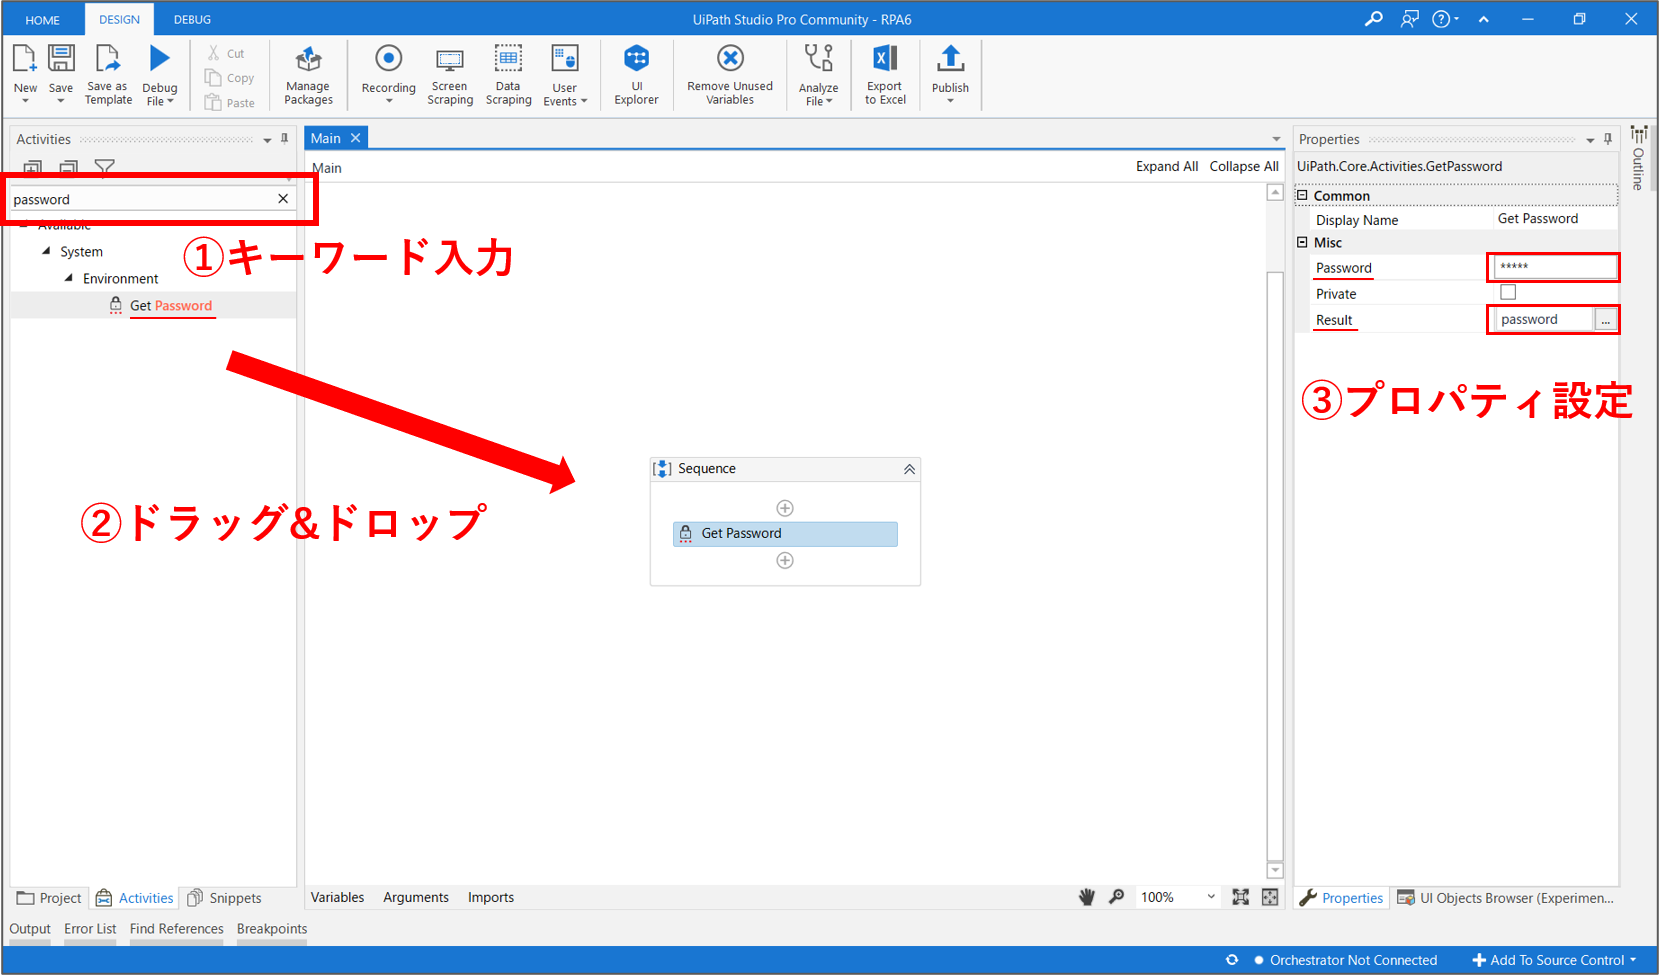
Task: Click Expand All in designer
Action: 1166,167
